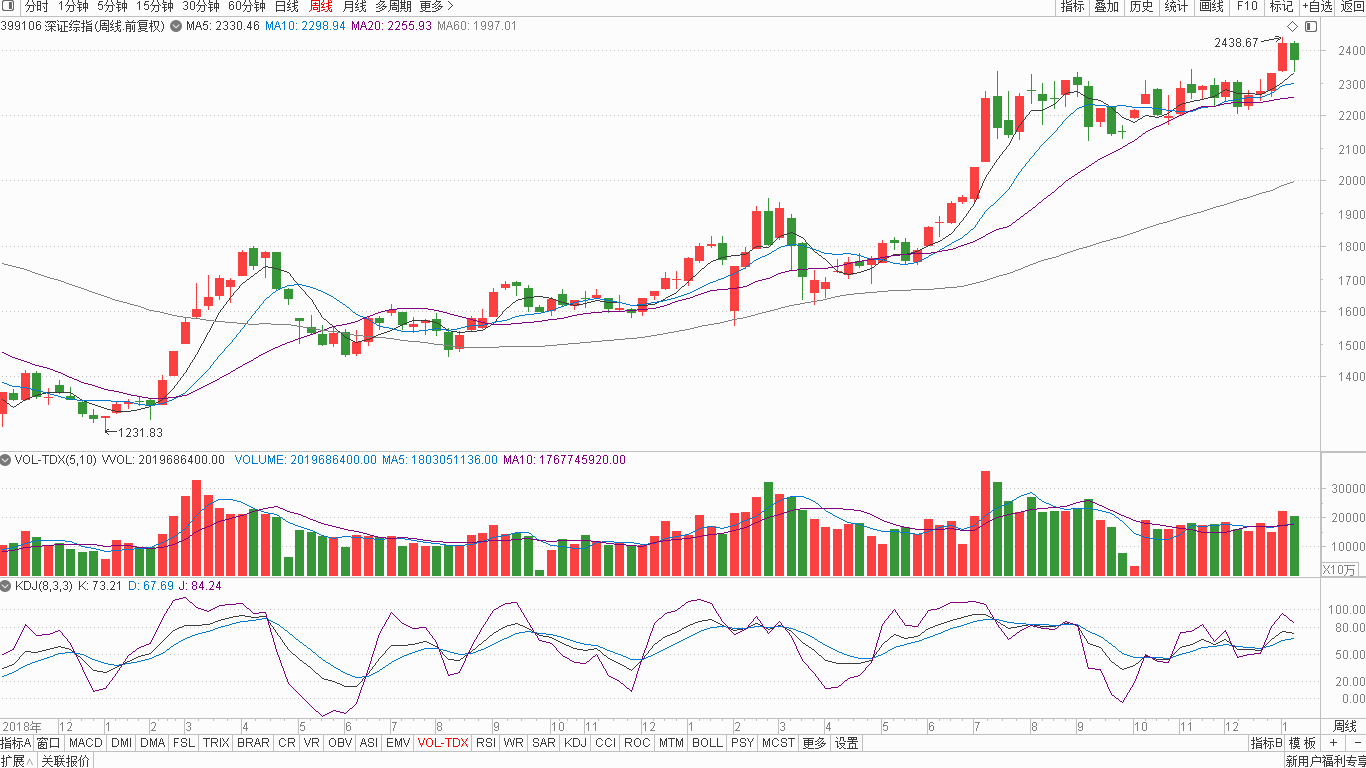Apply the DMA indicator

(153, 743)
